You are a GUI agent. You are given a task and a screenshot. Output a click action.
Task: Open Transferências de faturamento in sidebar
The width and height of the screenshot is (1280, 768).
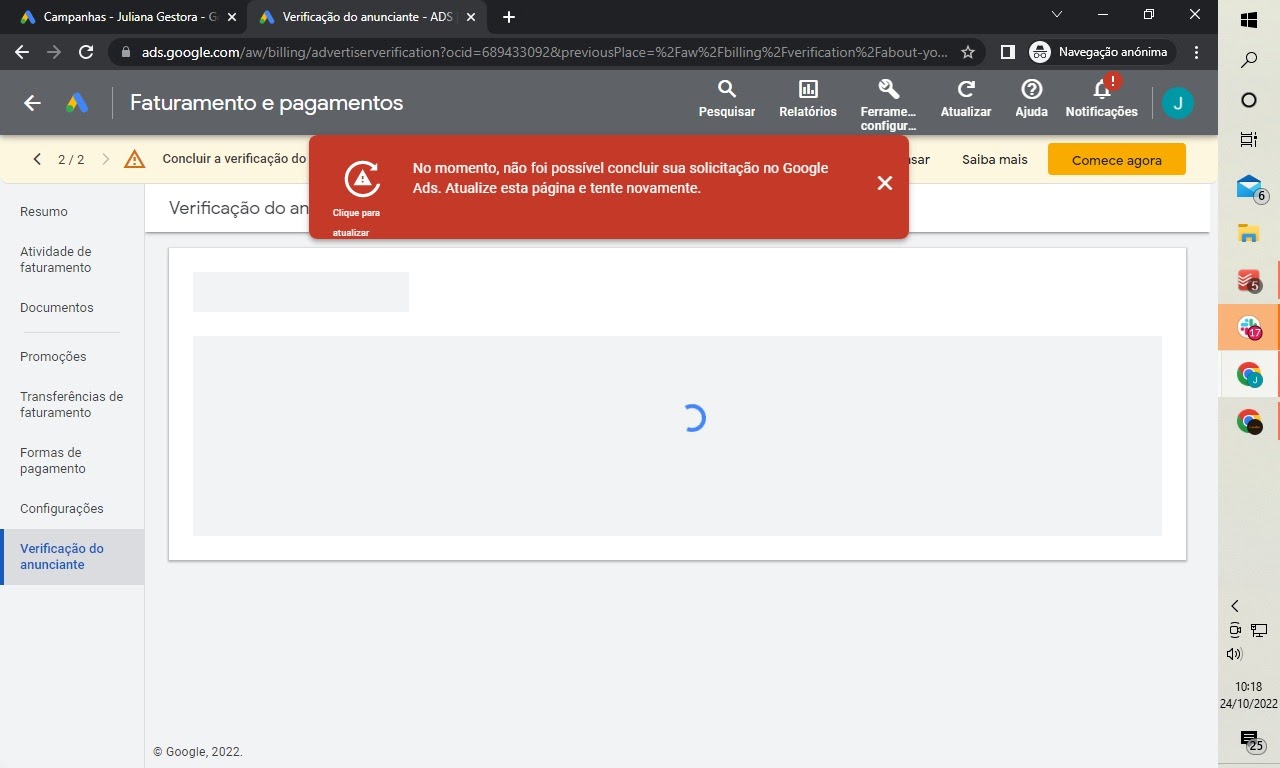(72, 405)
